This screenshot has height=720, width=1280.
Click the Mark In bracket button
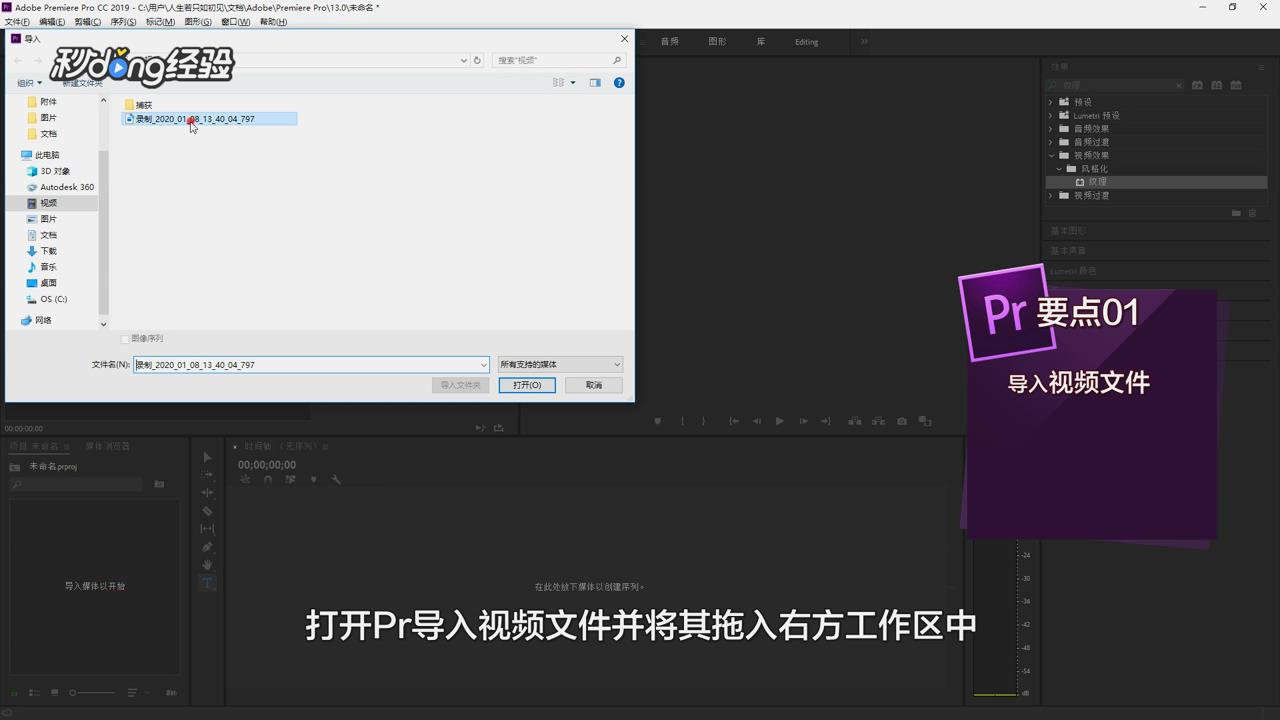(x=683, y=421)
